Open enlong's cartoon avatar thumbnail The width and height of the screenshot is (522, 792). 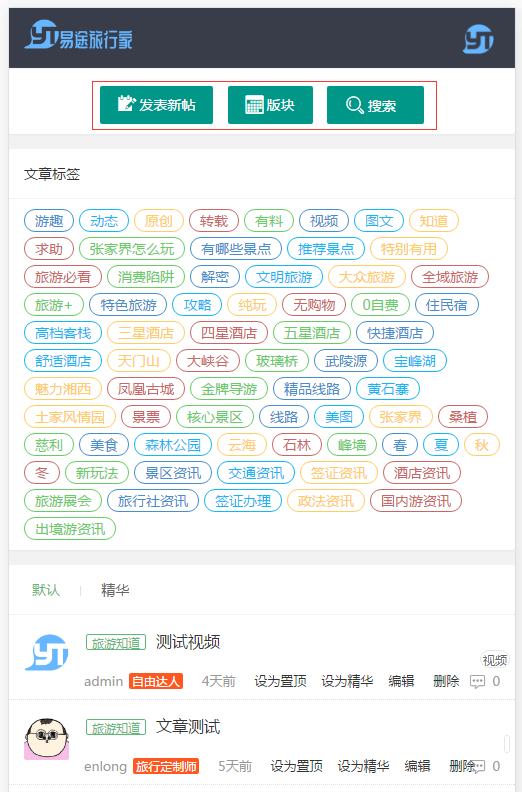pos(46,738)
